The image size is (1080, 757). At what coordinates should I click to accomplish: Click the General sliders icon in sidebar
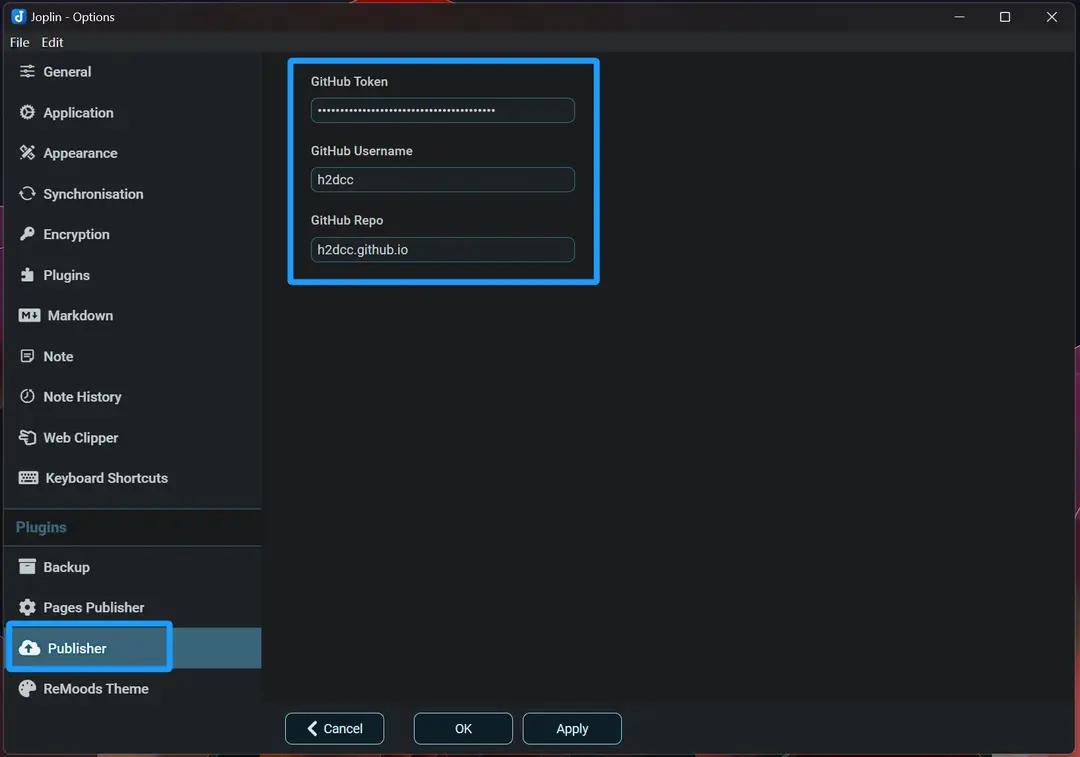coord(27,72)
